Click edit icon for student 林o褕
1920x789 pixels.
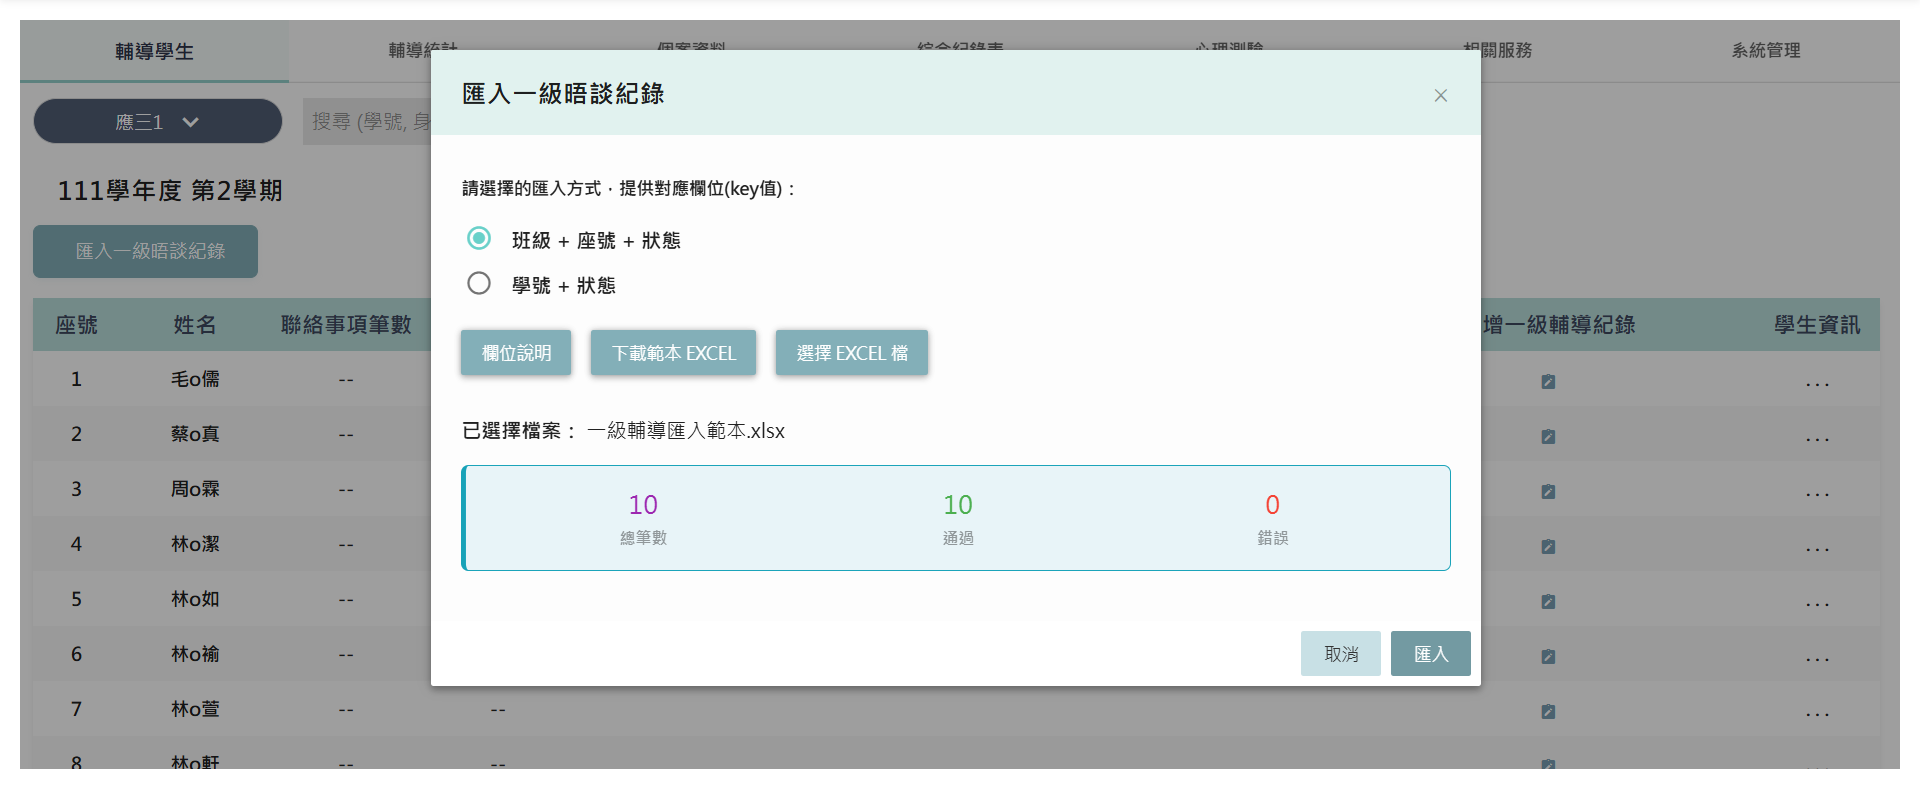[1548, 656]
